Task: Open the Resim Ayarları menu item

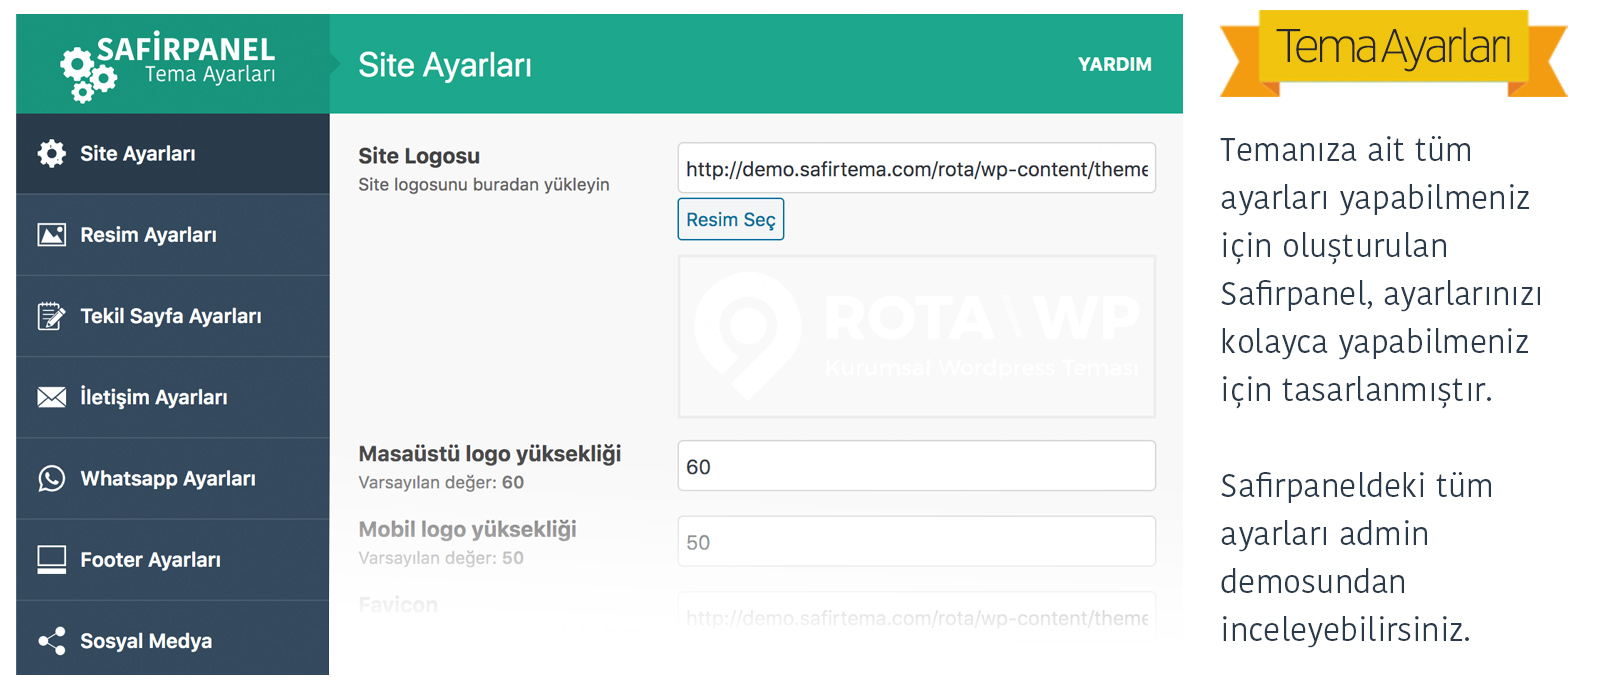Action: pyautogui.click(x=173, y=235)
